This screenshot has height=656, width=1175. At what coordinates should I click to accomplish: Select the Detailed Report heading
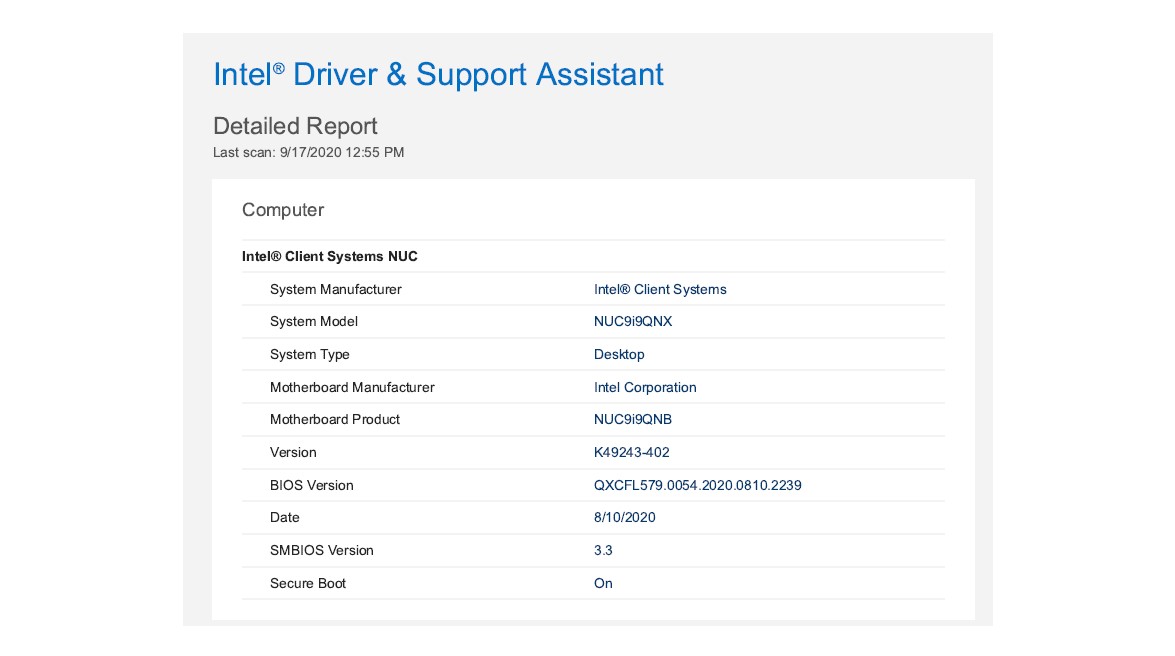coord(295,126)
